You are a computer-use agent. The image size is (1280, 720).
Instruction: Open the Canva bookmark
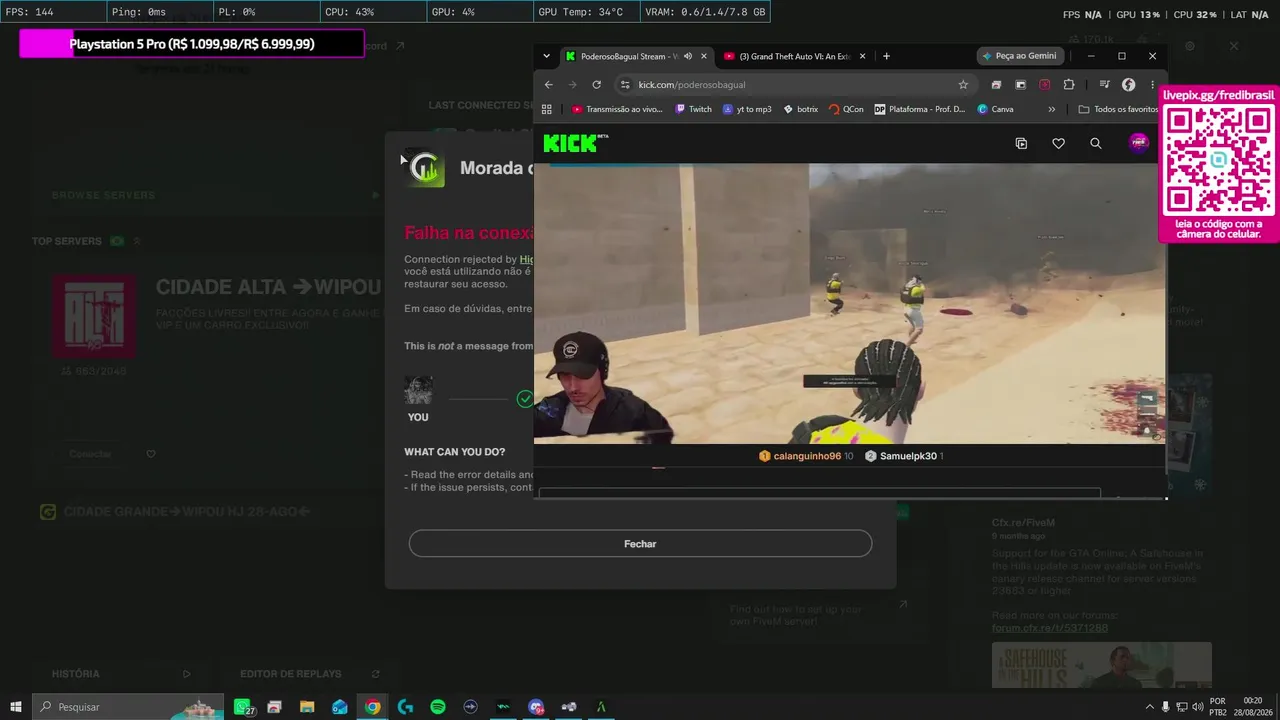click(996, 109)
